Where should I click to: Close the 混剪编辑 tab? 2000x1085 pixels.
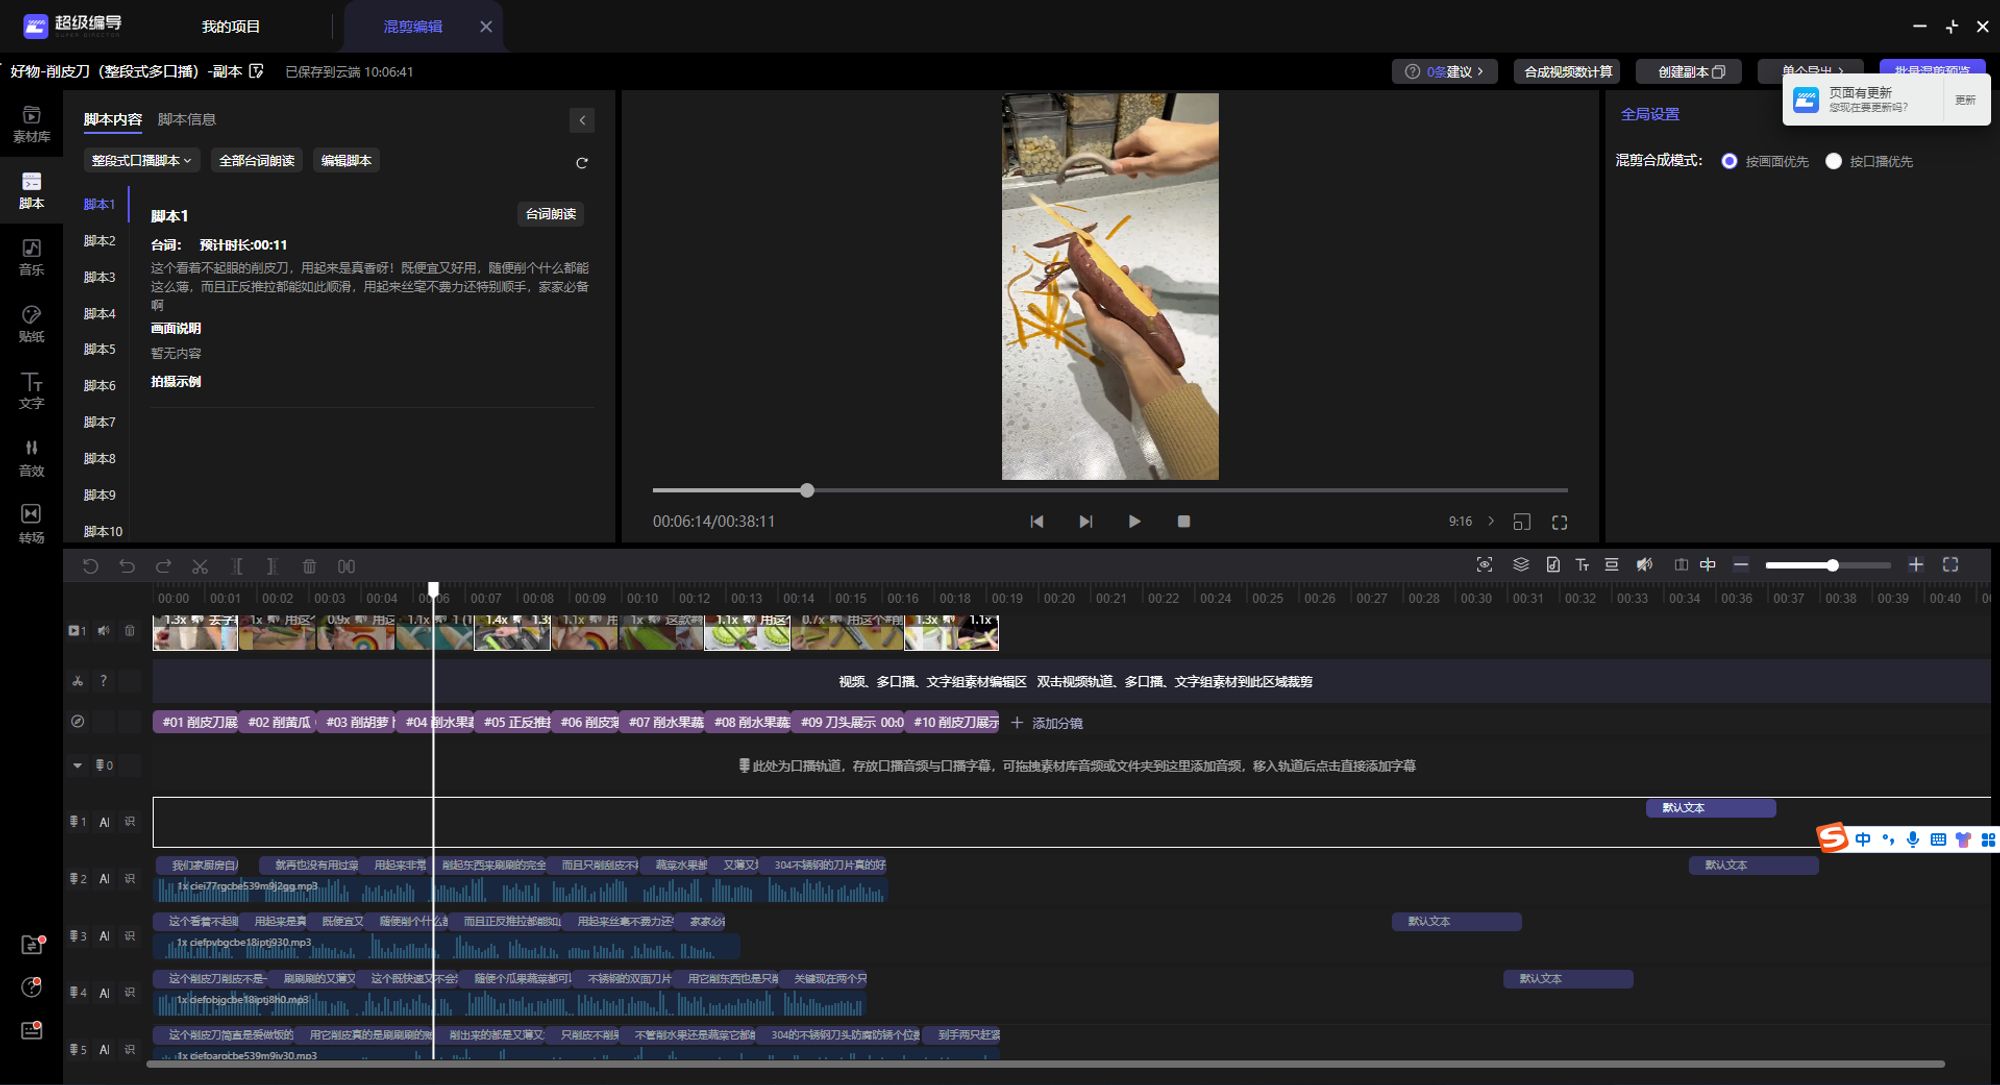(x=486, y=27)
